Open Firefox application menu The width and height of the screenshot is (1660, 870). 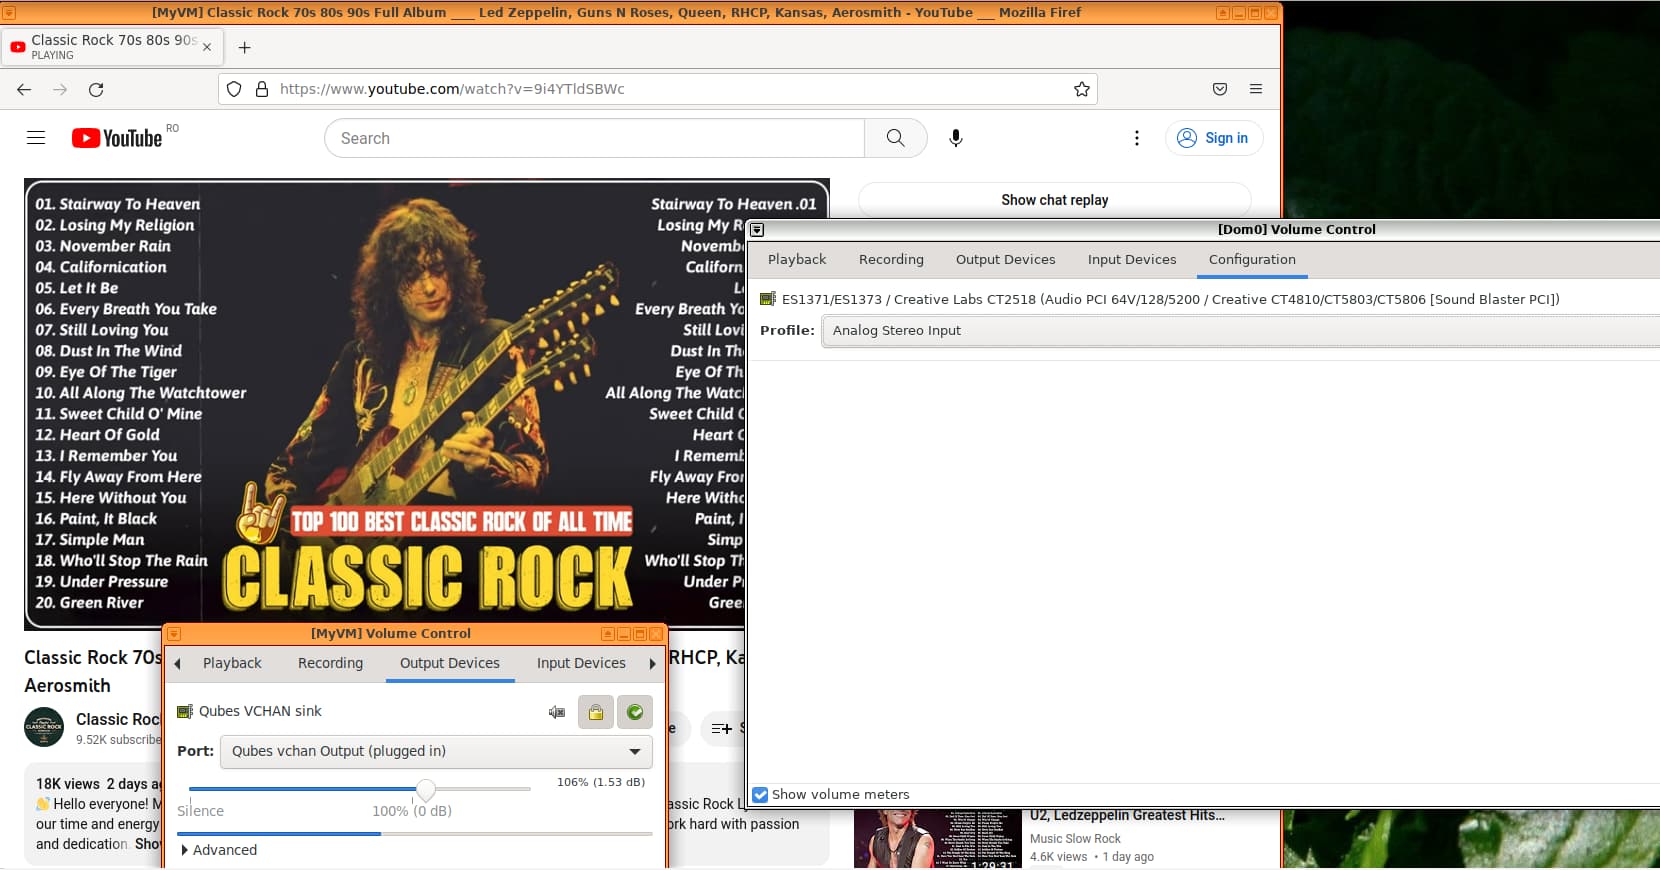point(1256,89)
